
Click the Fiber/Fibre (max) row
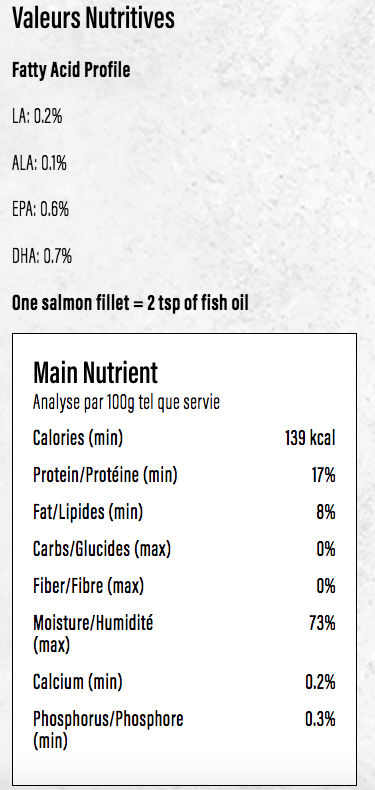184,586
